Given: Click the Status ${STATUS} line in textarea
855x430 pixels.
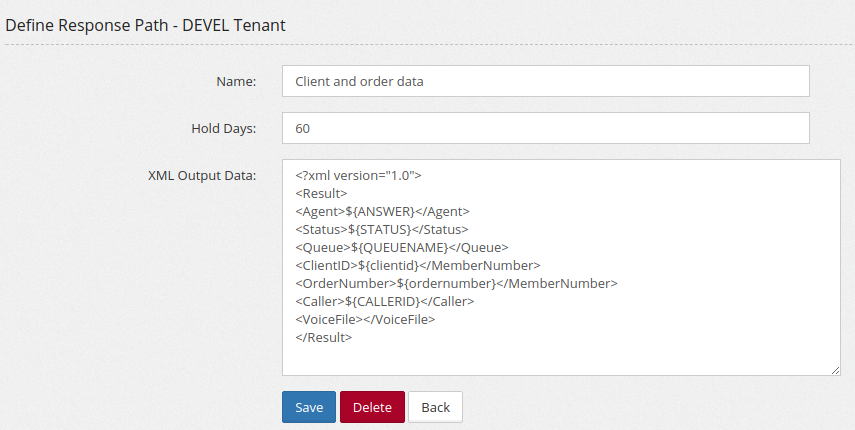Looking at the screenshot, I should [x=382, y=229].
